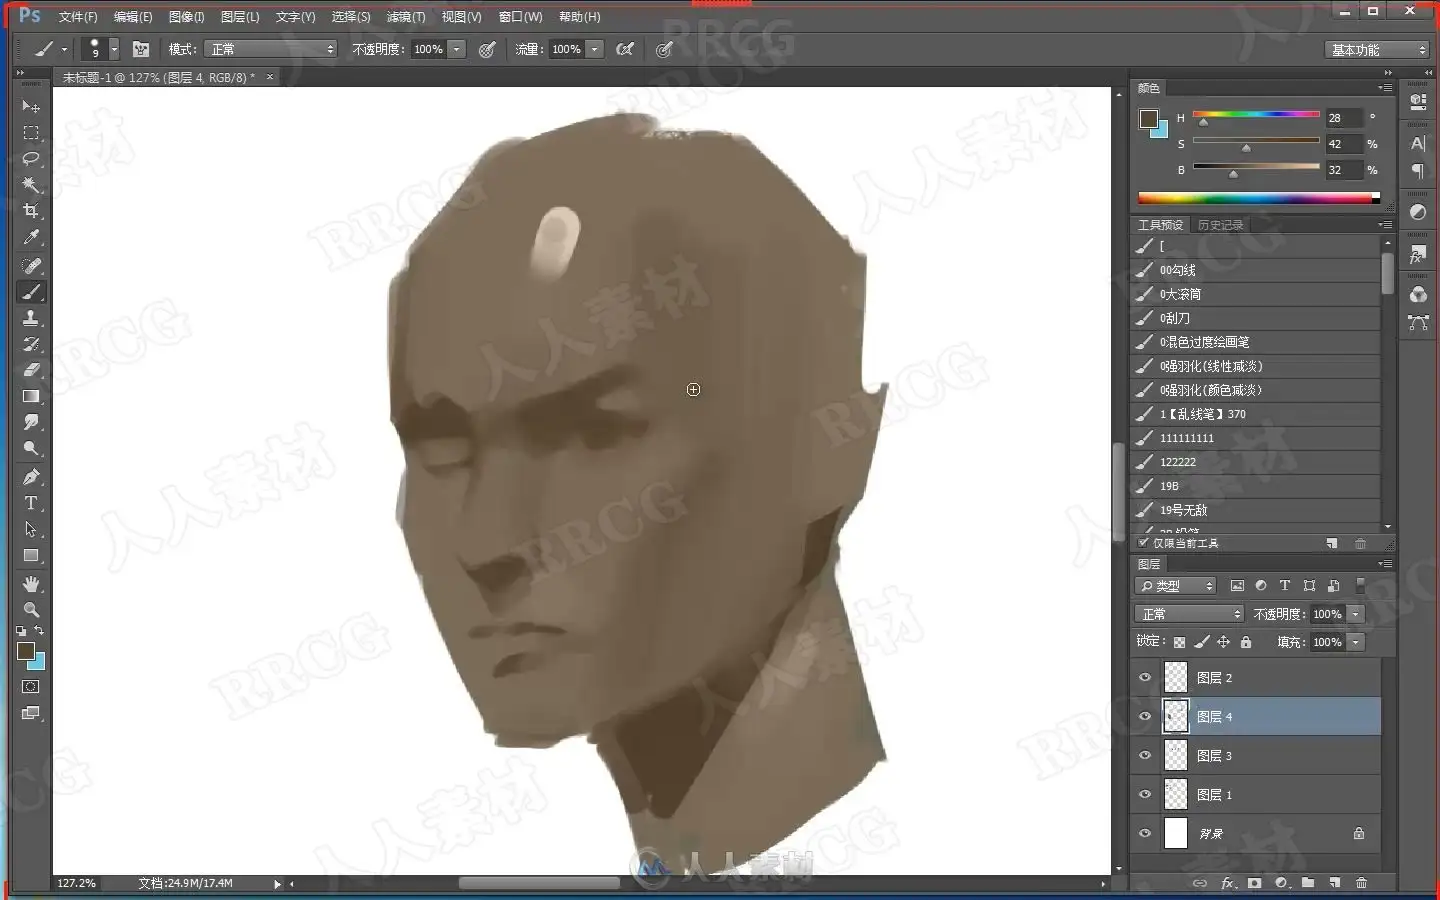
Task: Swap foreground and background colors
Action: 39,631
